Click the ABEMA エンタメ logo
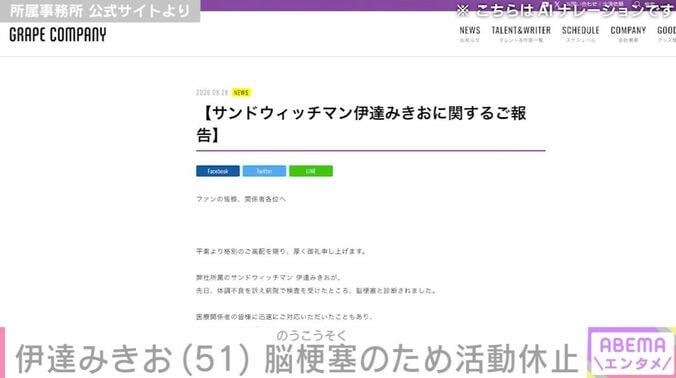 tap(632, 353)
